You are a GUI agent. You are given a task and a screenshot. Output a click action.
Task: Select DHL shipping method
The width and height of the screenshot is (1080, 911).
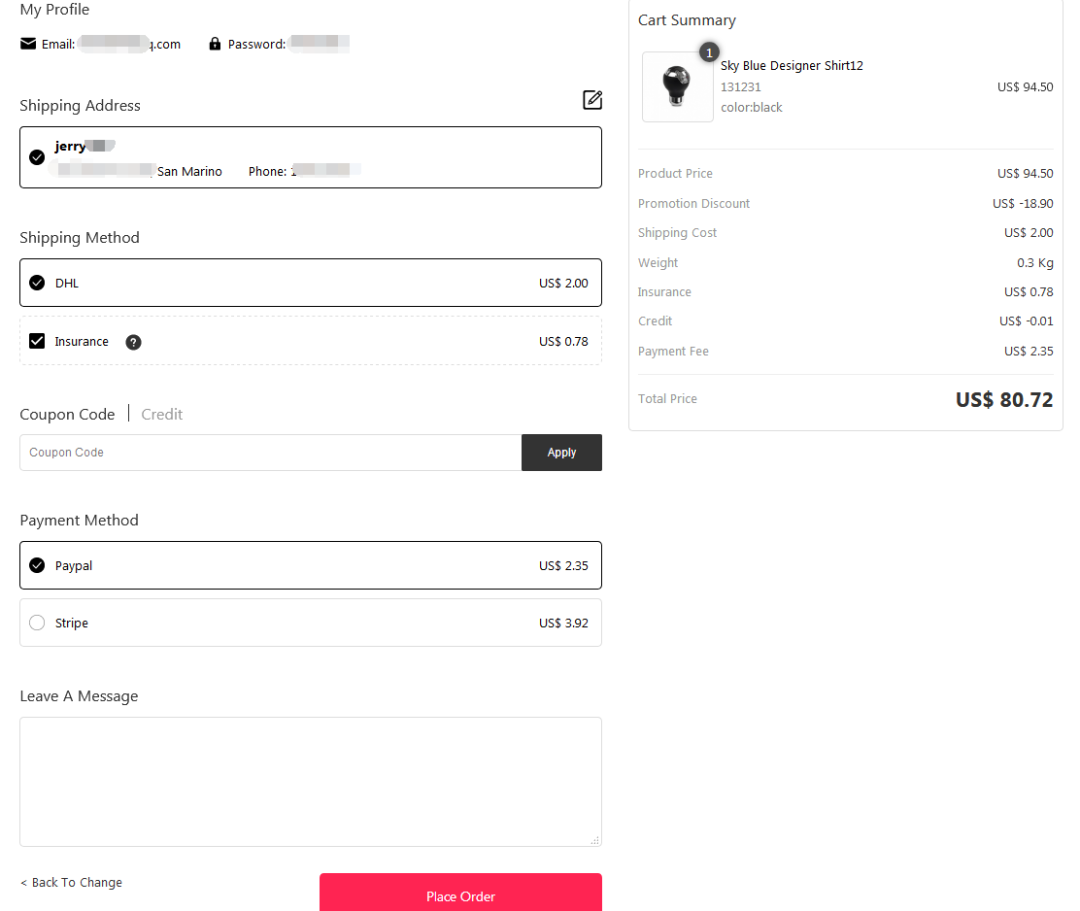(x=311, y=283)
